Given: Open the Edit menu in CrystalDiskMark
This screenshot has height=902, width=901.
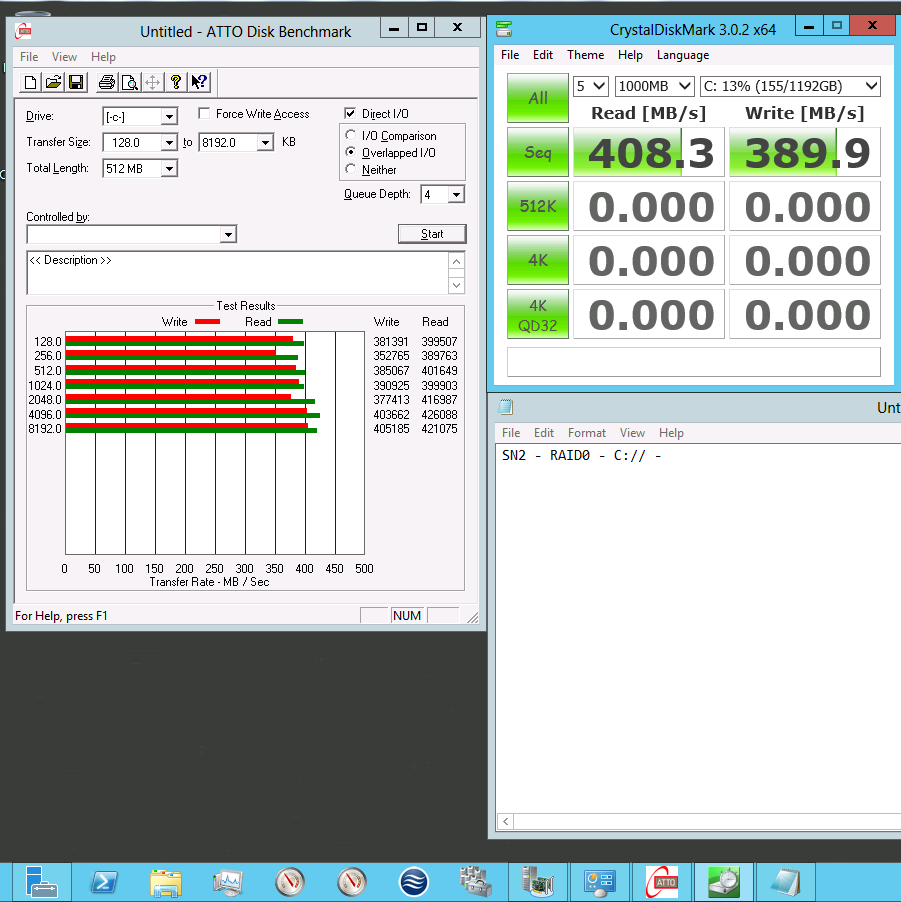Looking at the screenshot, I should tap(543, 55).
